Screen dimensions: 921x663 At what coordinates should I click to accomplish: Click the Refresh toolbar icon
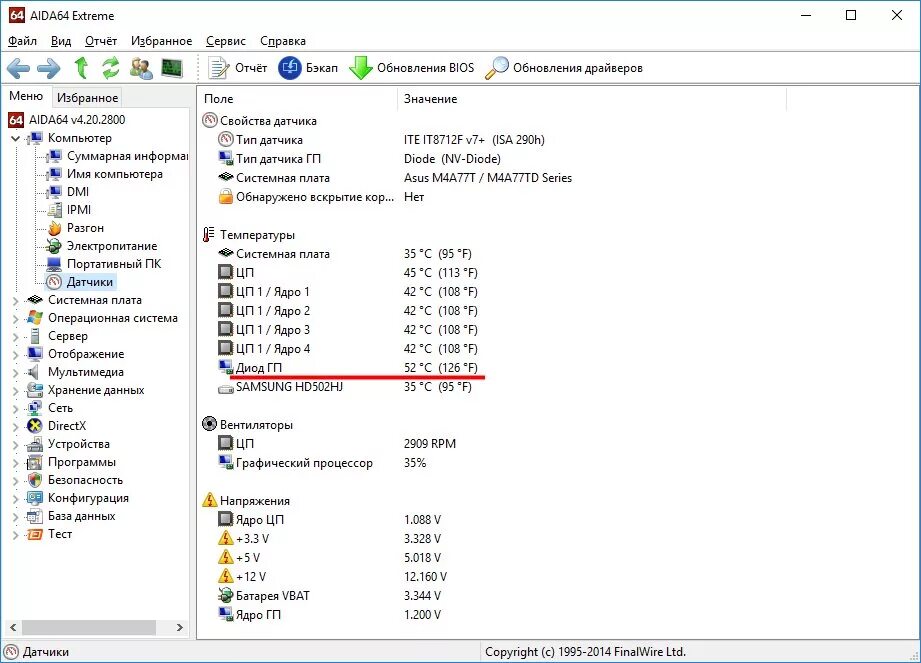[x=110, y=68]
